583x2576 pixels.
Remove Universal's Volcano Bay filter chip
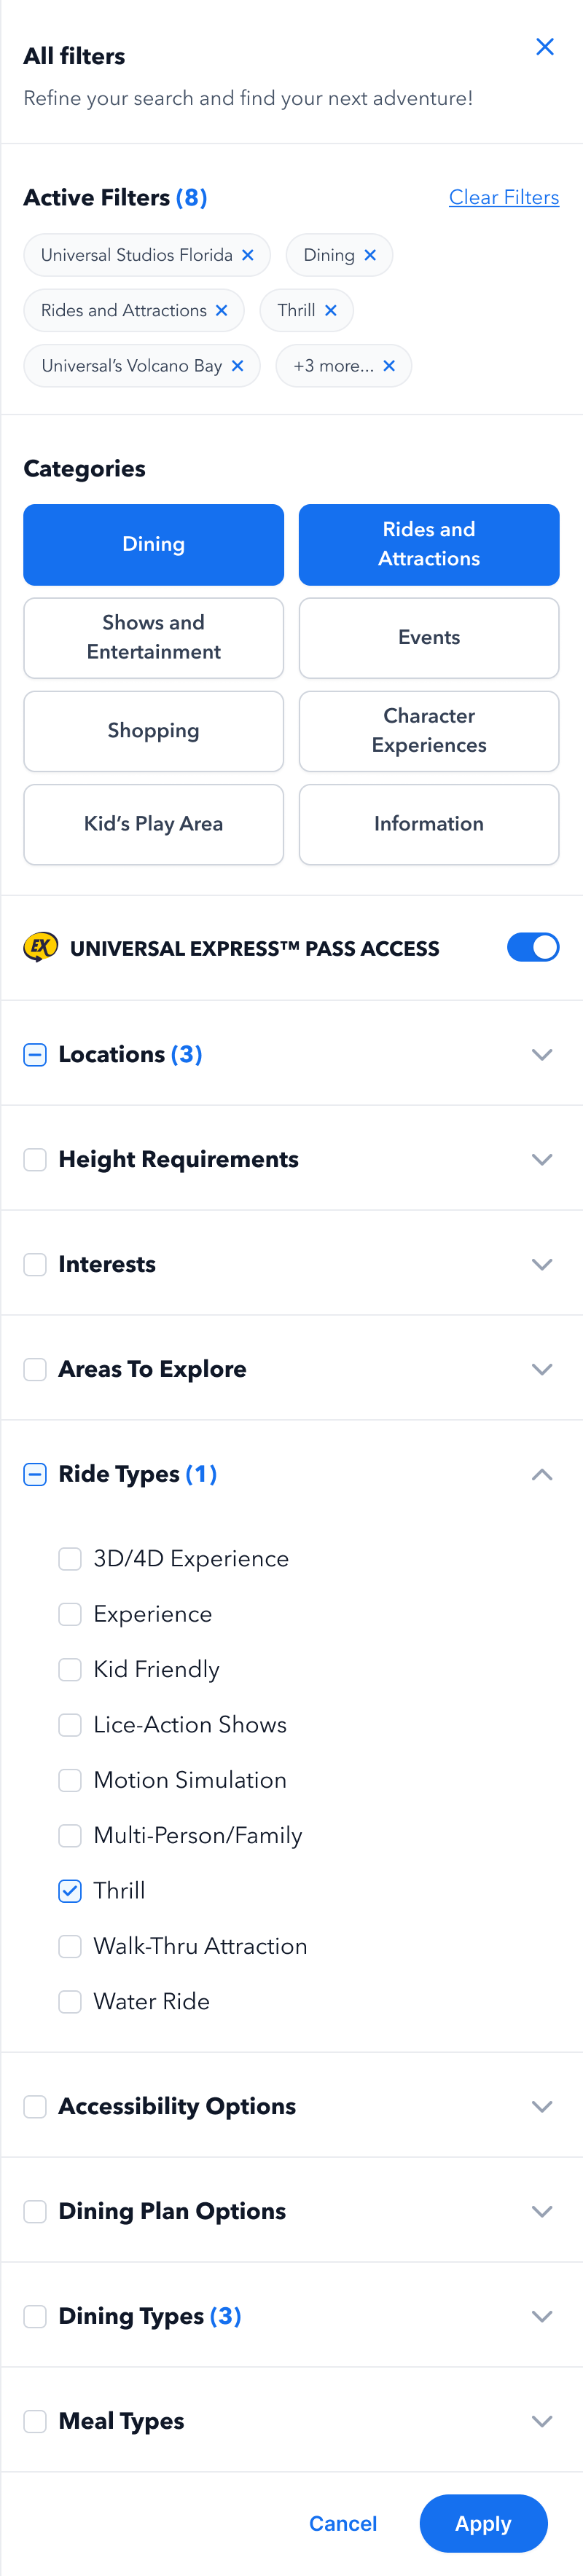point(238,366)
